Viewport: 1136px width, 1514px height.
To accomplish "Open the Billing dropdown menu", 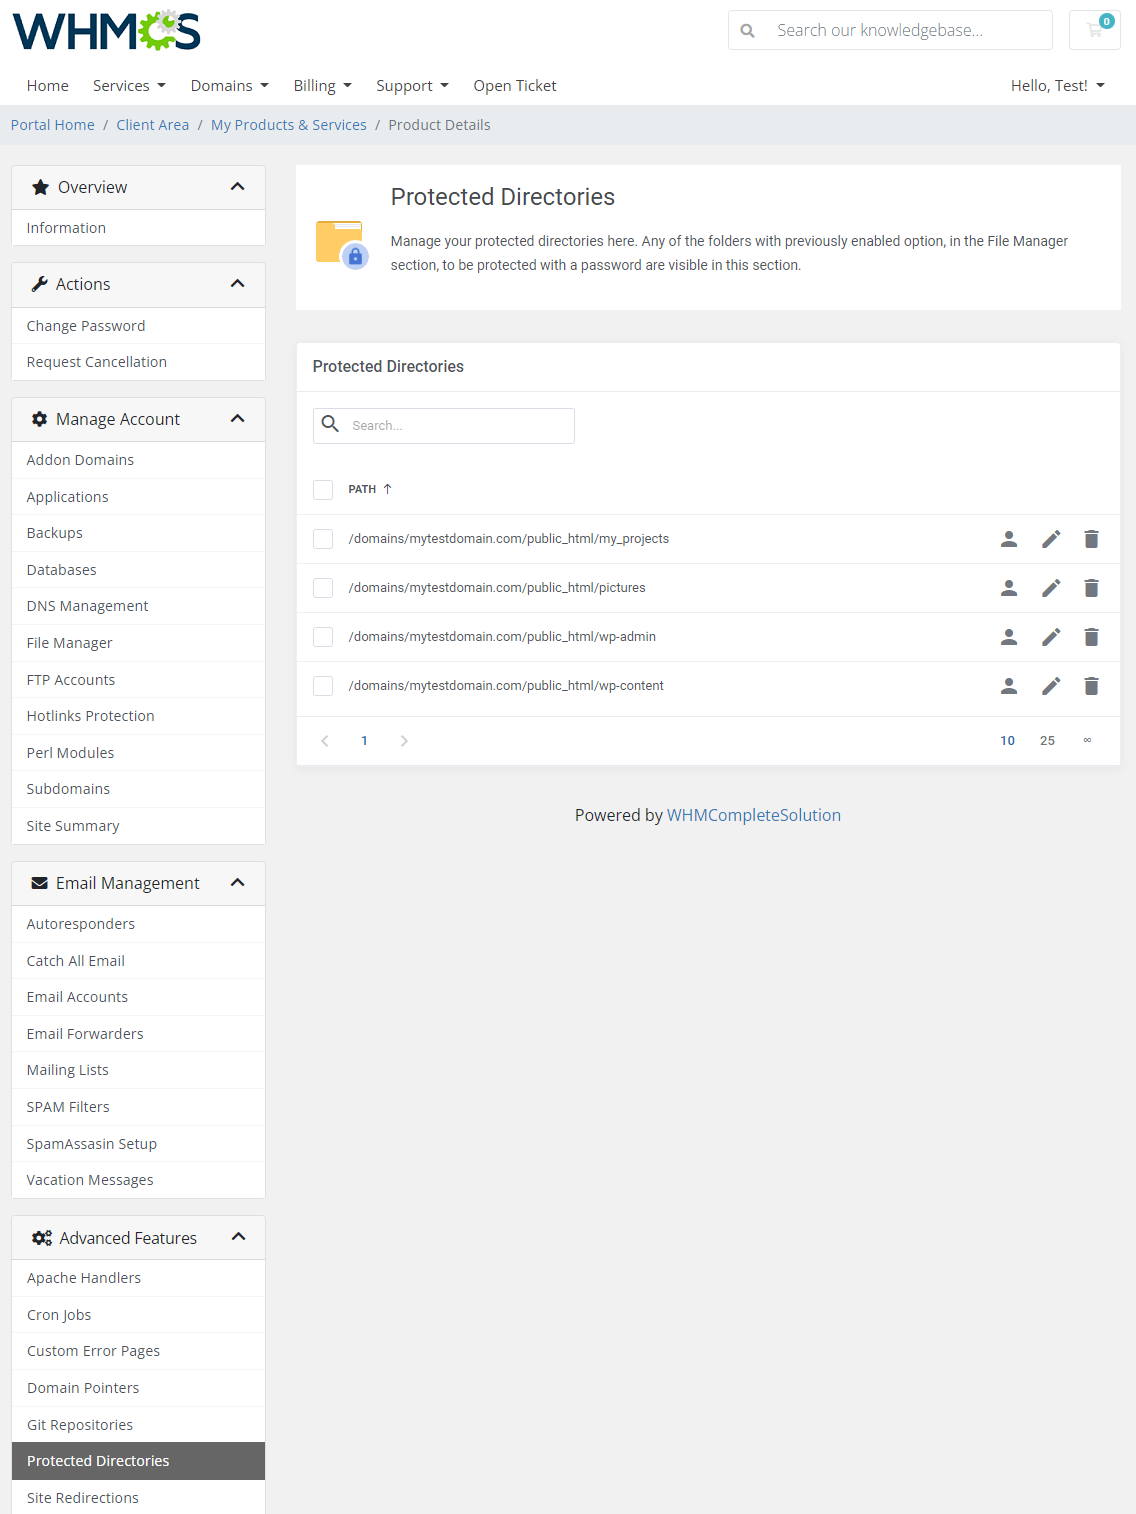I will click(x=323, y=86).
